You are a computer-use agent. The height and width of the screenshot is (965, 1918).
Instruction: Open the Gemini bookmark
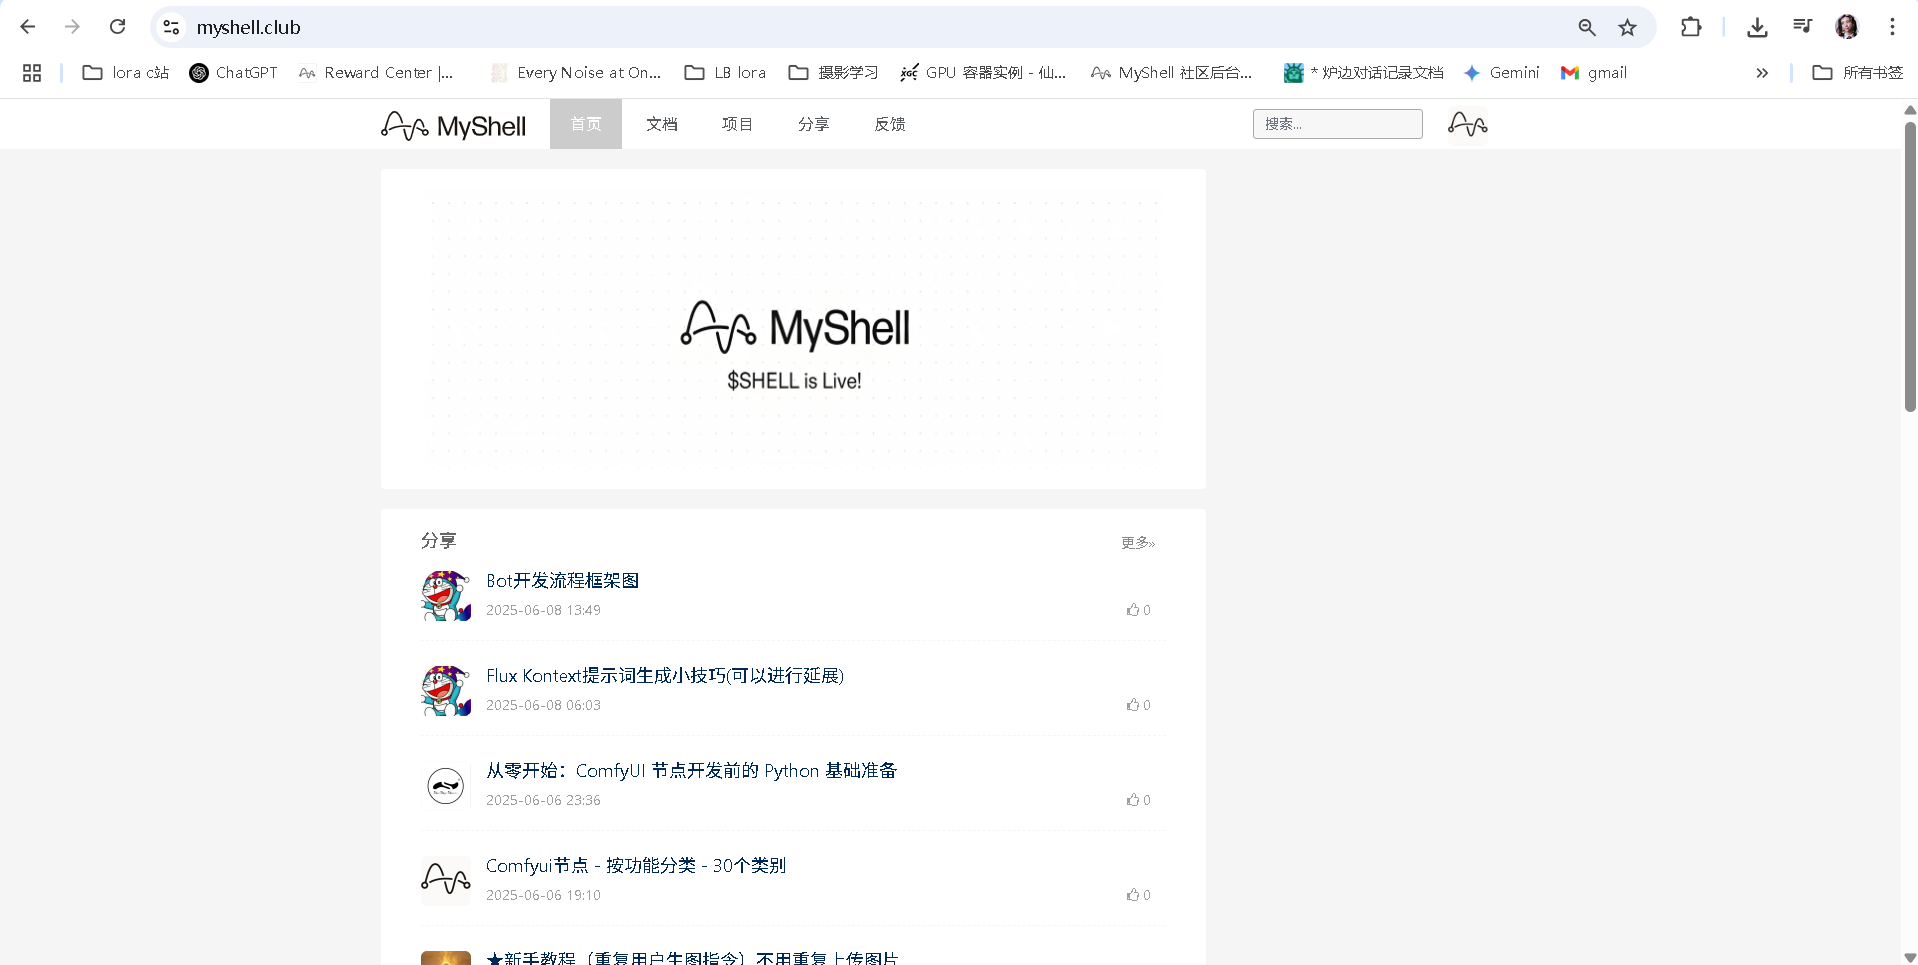(x=1501, y=73)
